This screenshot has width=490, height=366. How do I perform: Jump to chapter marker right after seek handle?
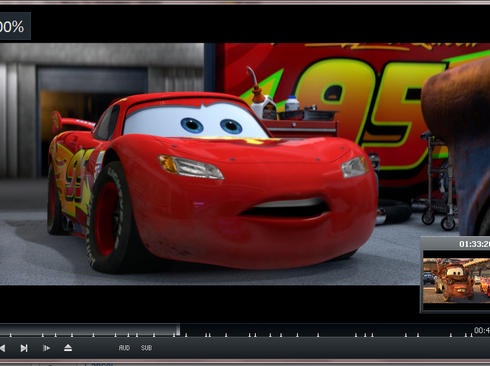tap(186, 335)
